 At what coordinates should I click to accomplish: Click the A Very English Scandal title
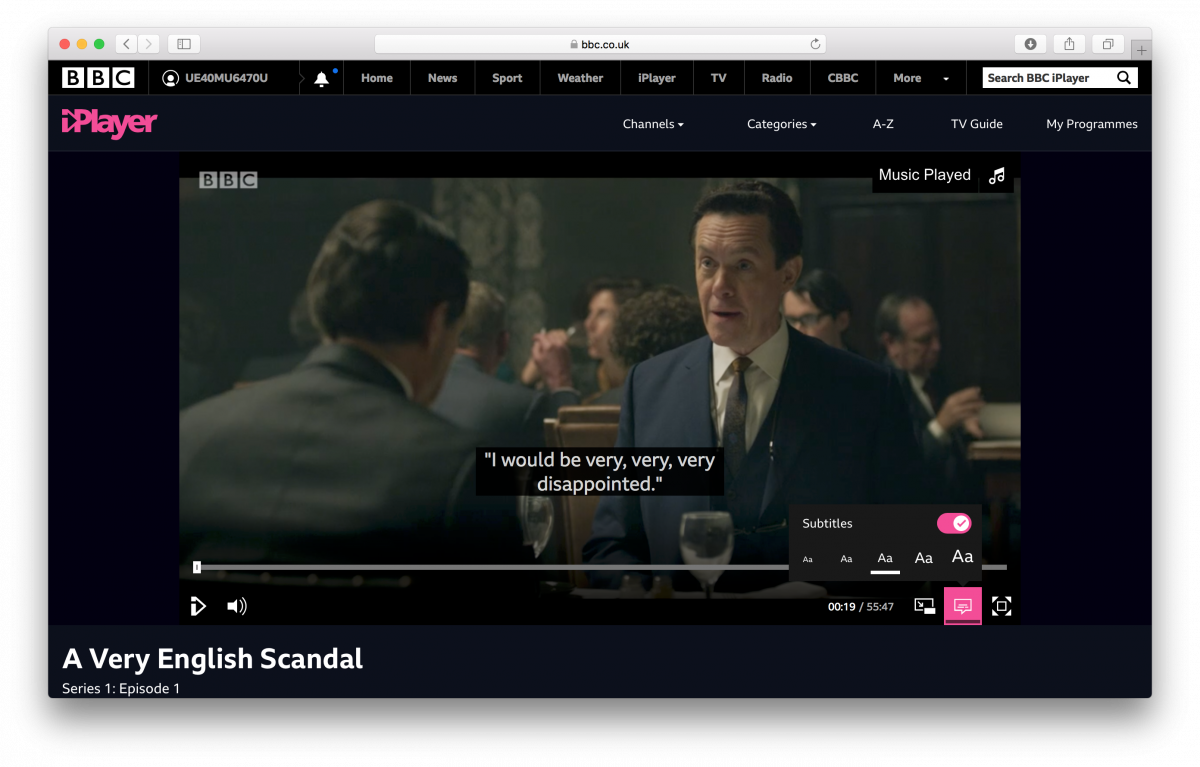pos(213,659)
